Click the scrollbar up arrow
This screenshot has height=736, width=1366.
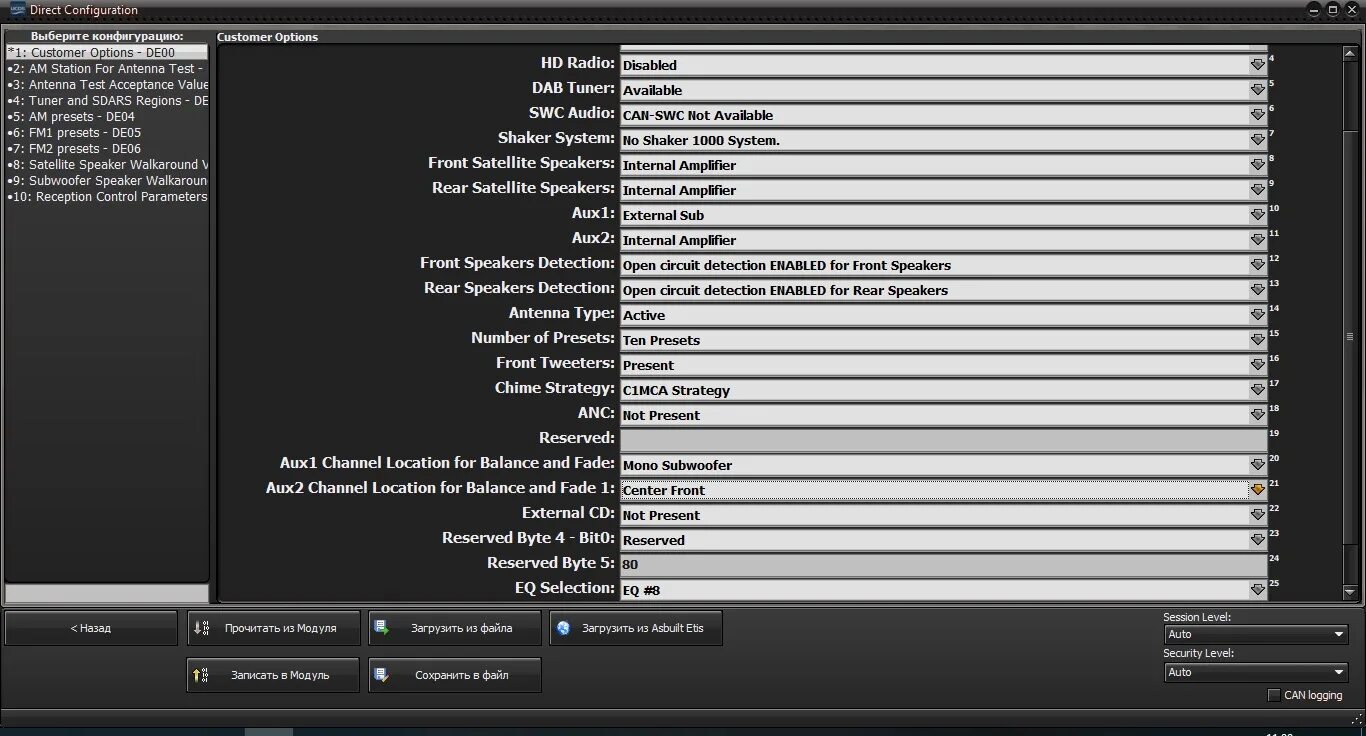click(1349, 53)
